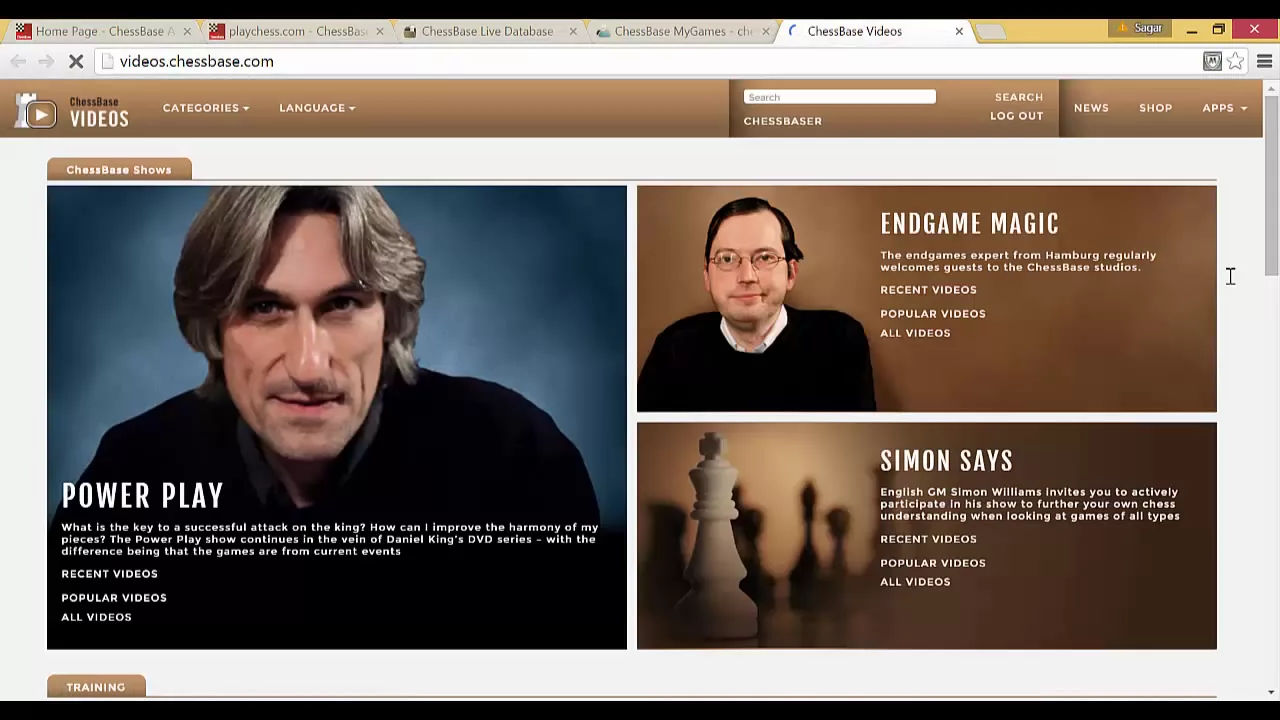Close the ChessBase Videos tab
The image size is (1280, 720).
(959, 31)
